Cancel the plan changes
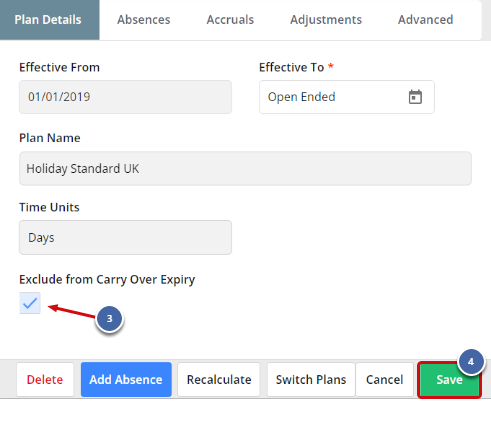491x423 pixels. 385,380
